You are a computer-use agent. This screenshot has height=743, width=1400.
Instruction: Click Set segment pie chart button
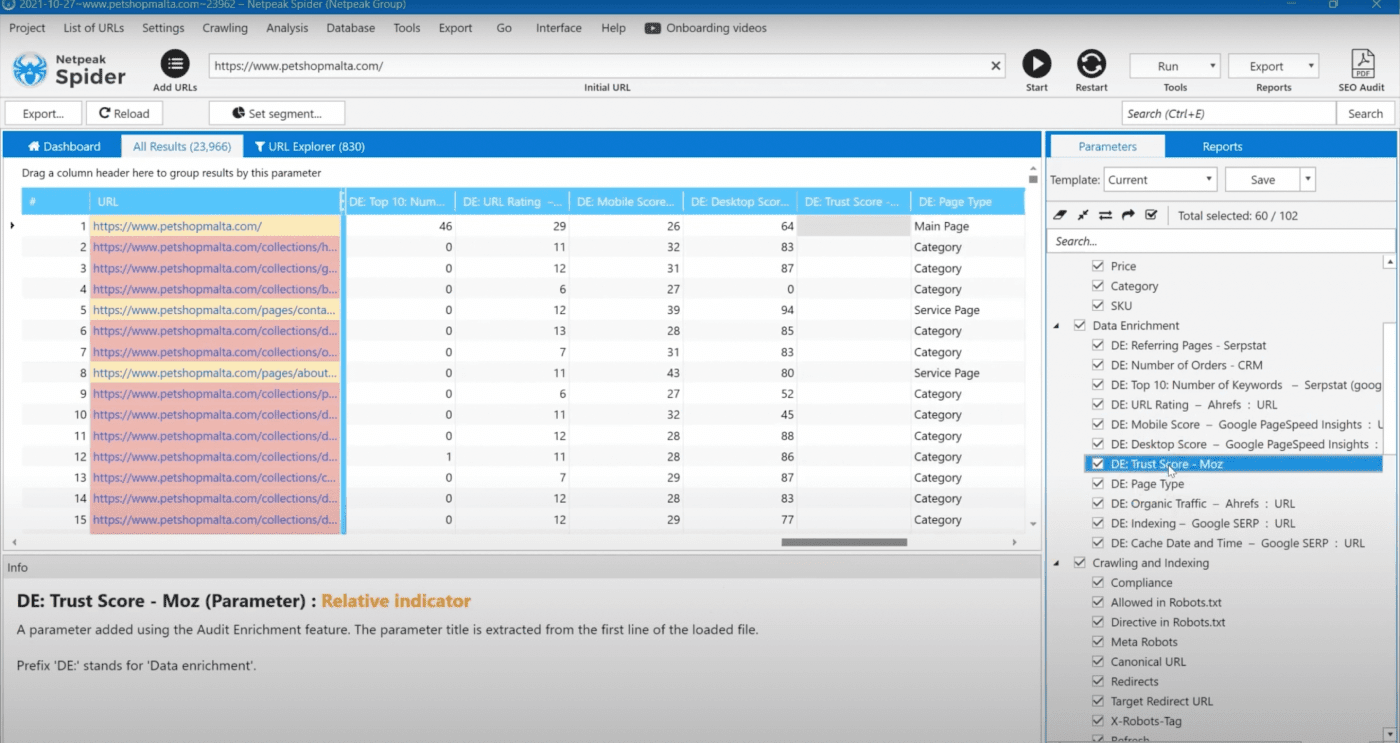tap(277, 113)
